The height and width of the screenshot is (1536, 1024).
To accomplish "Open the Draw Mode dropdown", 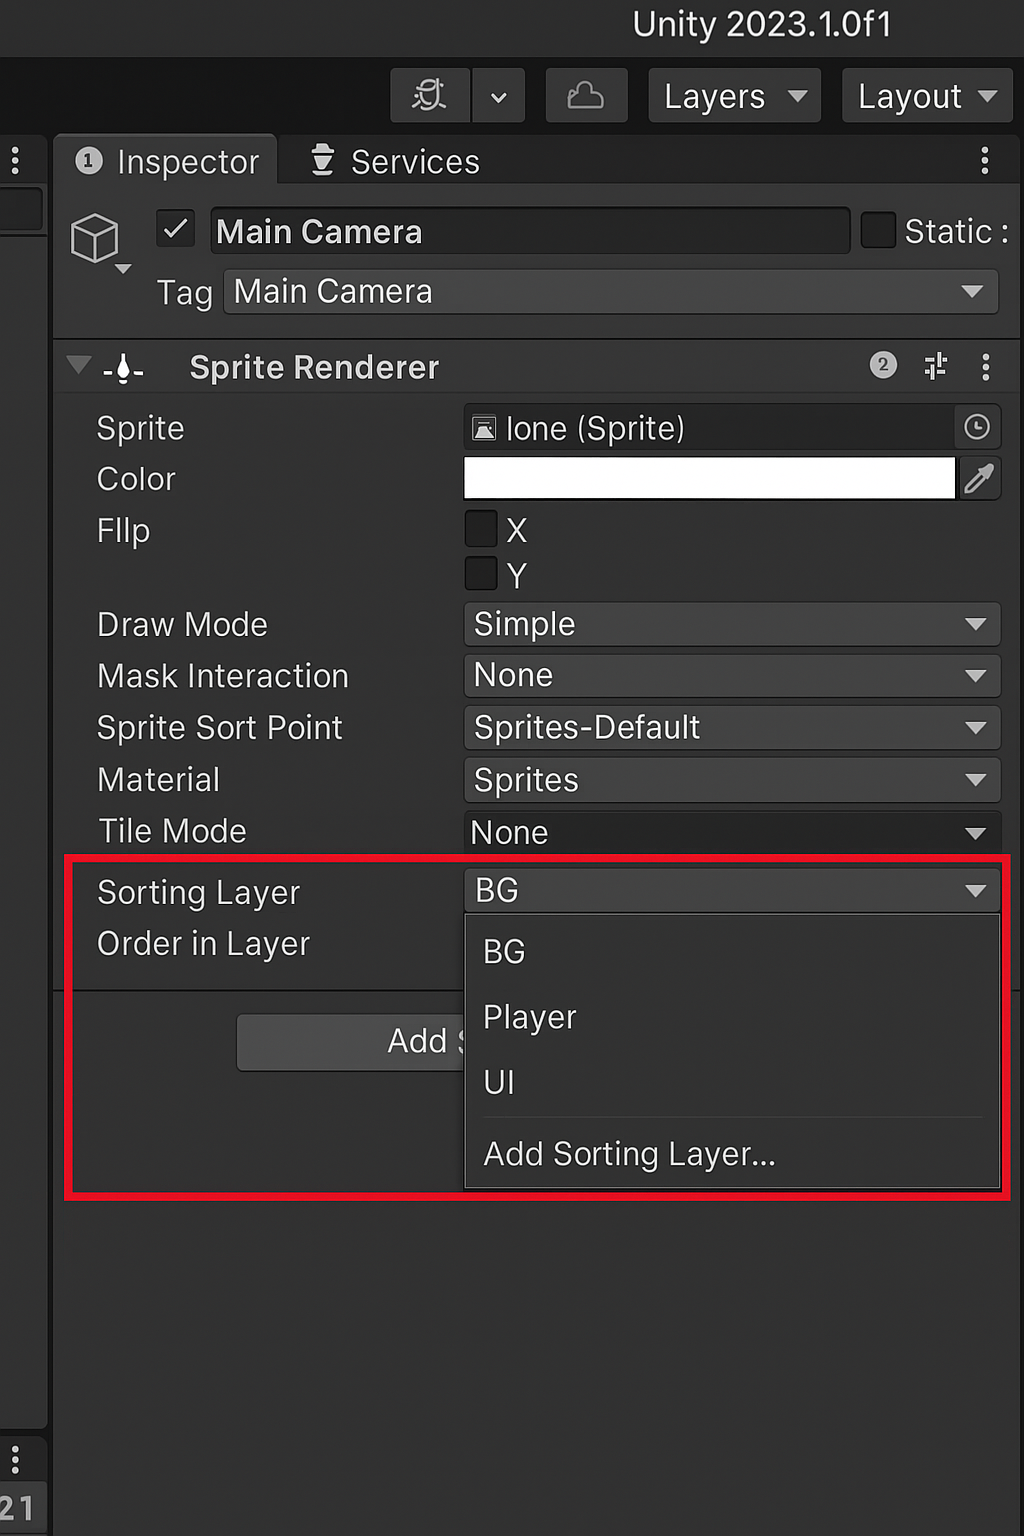I will click(x=731, y=624).
